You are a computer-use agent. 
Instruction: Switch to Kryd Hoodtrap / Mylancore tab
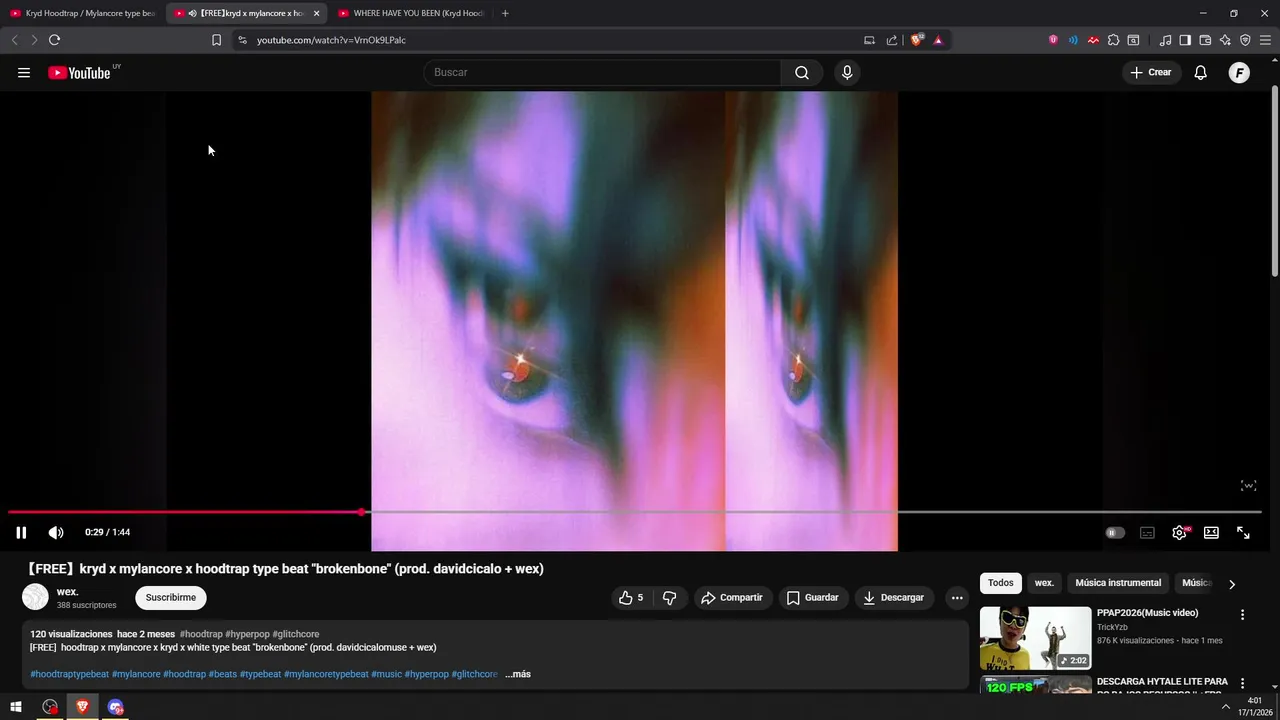click(82, 13)
